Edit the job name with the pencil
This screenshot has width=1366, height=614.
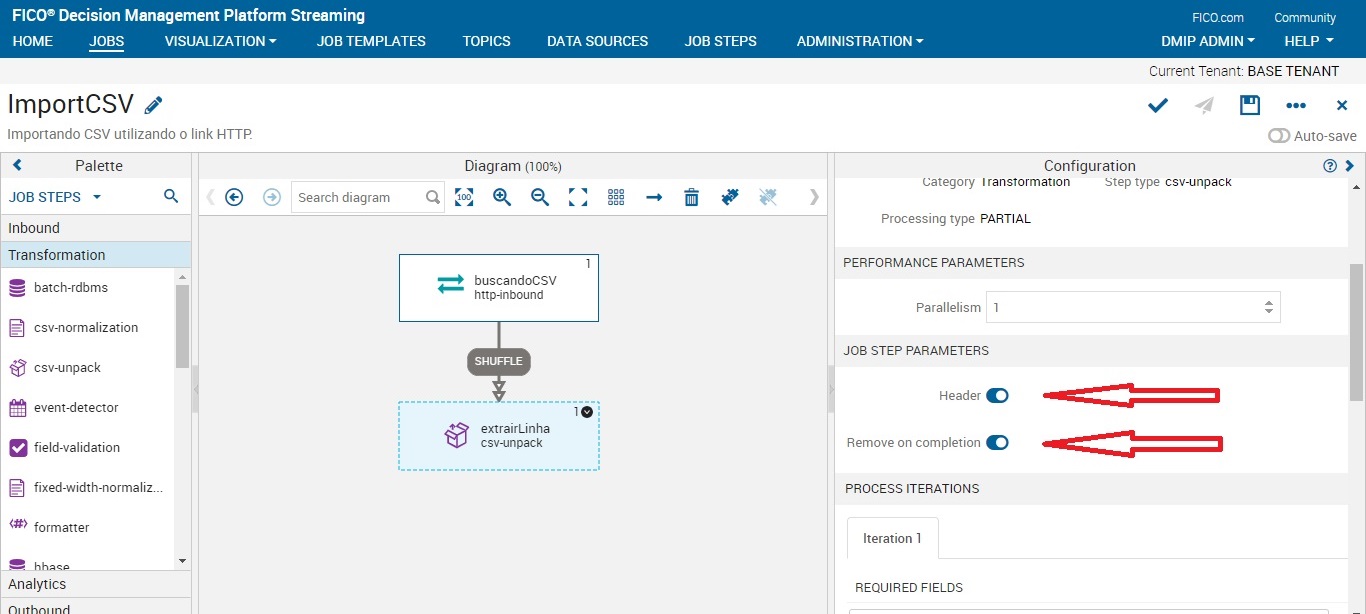pos(154,103)
